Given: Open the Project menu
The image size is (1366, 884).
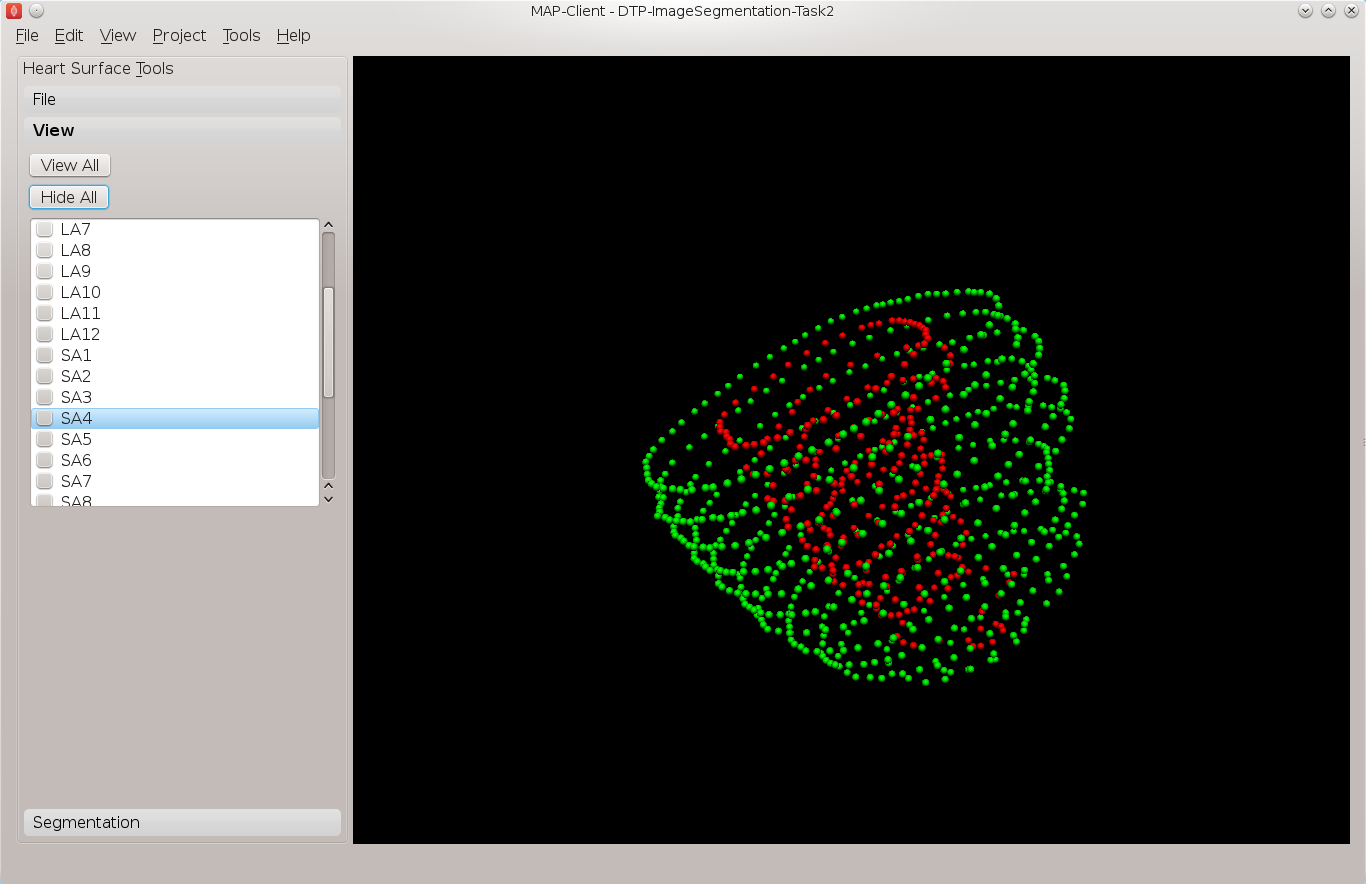Looking at the screenshot, I should tap(179, 35).
